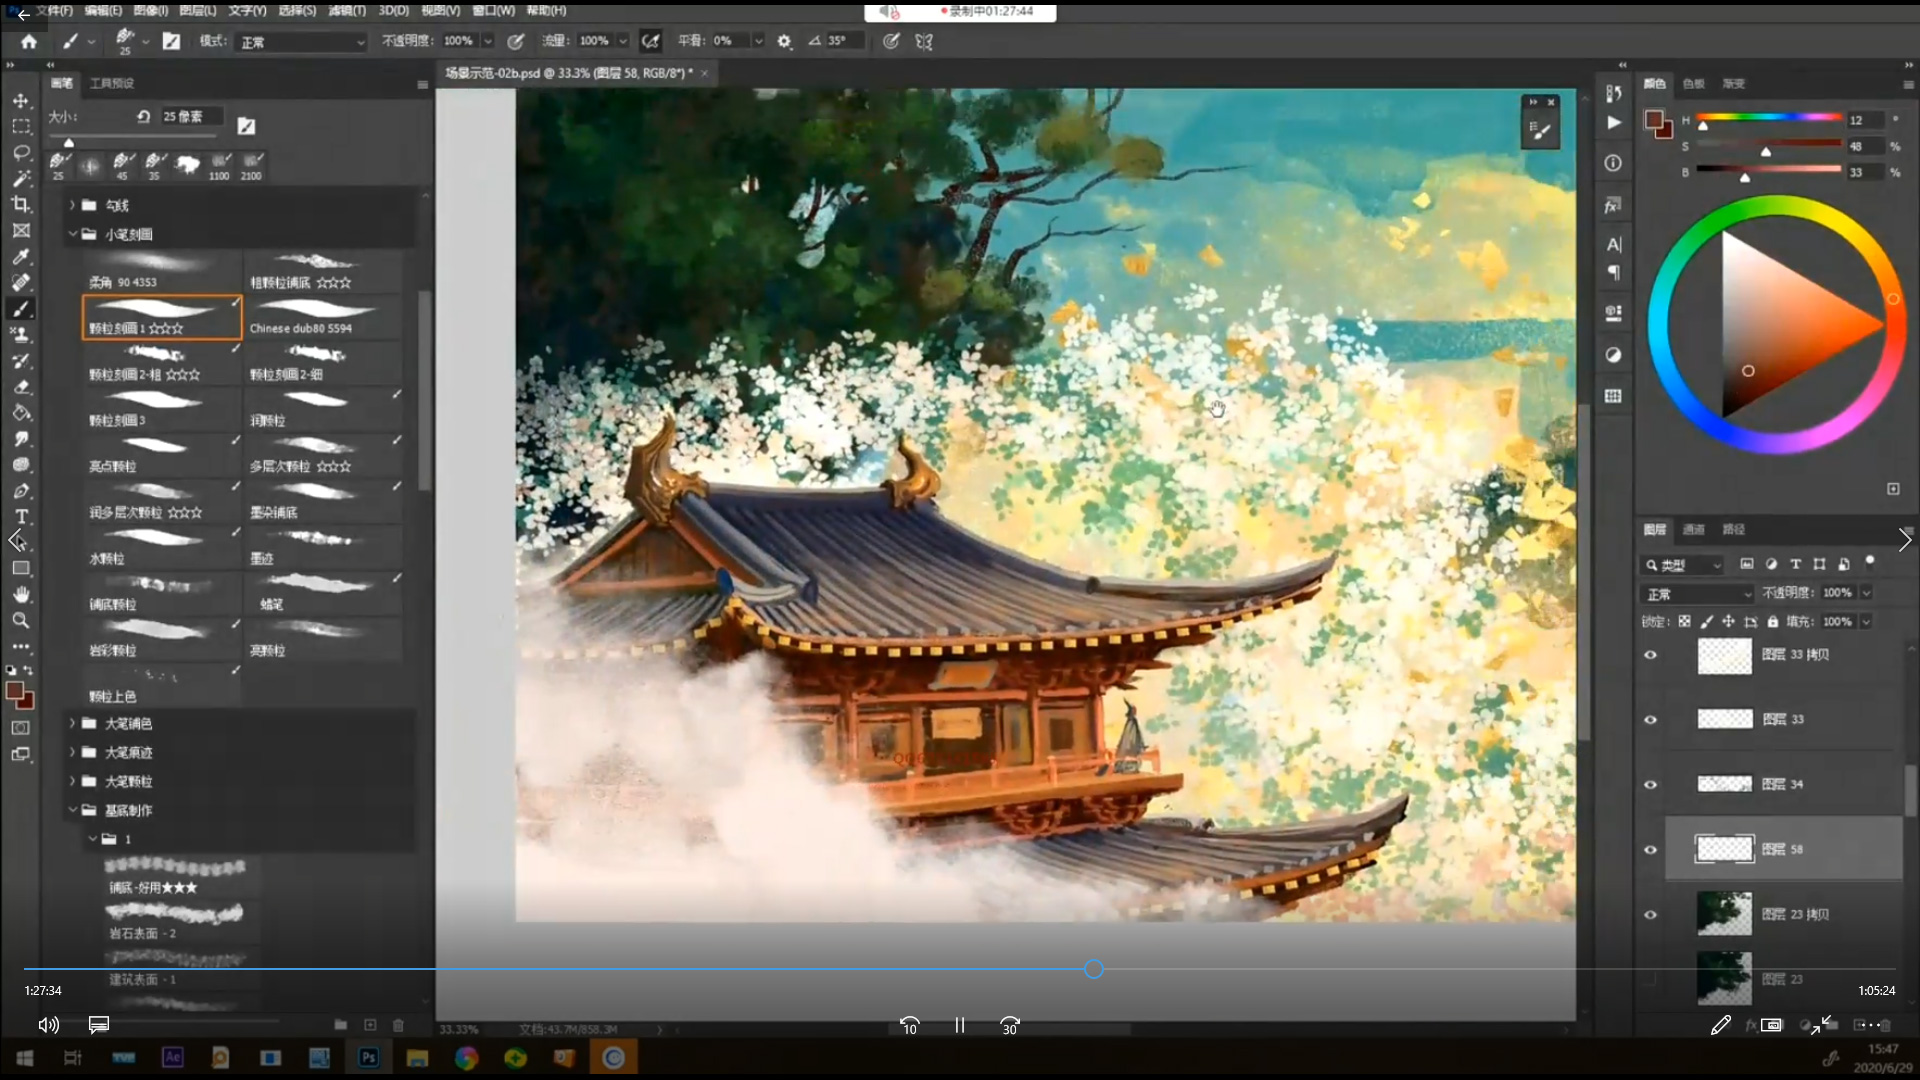
Task: Select the Paint Bucket tool
Action: 20,412
